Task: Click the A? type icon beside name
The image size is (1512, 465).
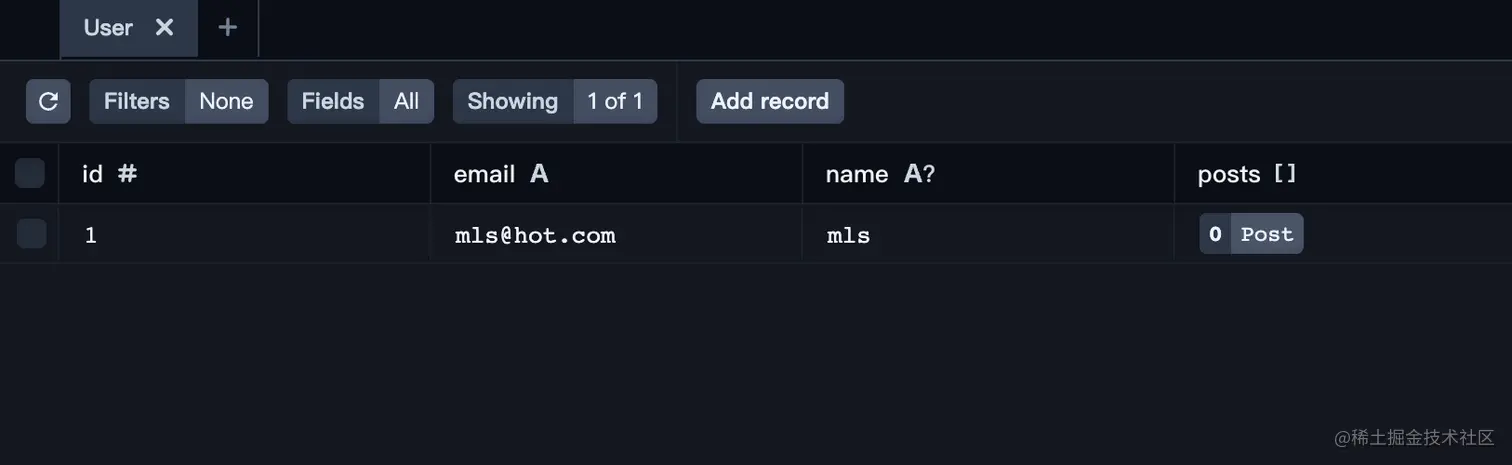Action: [x=918, y=174]
